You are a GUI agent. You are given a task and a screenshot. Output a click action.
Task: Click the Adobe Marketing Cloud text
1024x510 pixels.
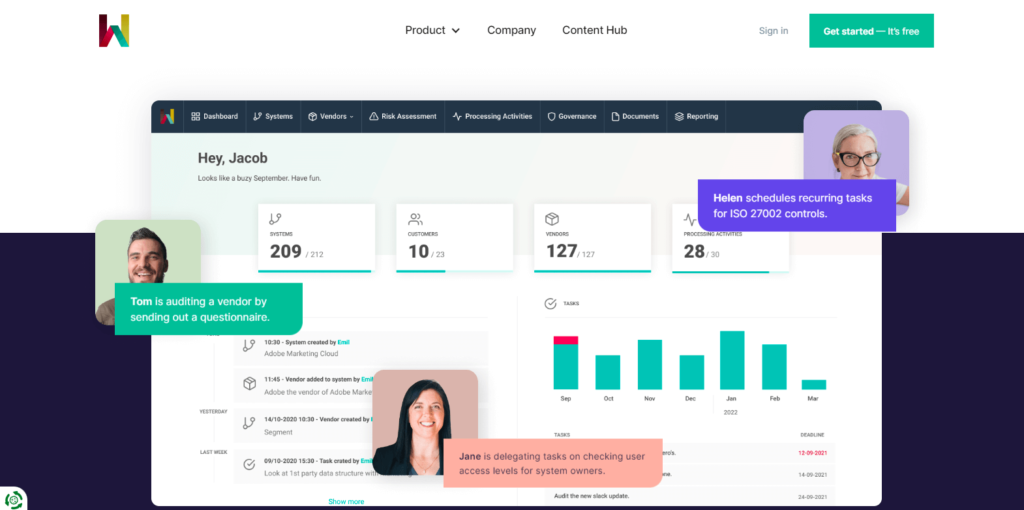pos(301,354)
